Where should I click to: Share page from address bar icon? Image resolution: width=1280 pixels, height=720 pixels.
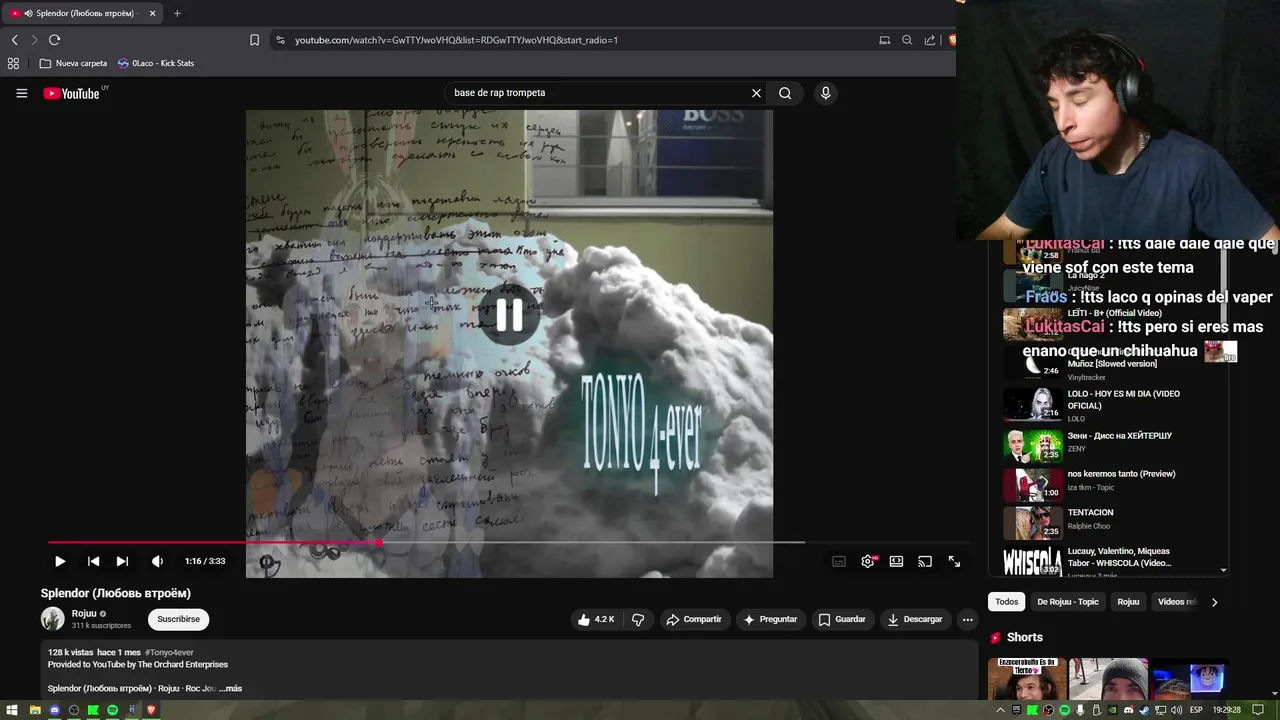(930, 40)
